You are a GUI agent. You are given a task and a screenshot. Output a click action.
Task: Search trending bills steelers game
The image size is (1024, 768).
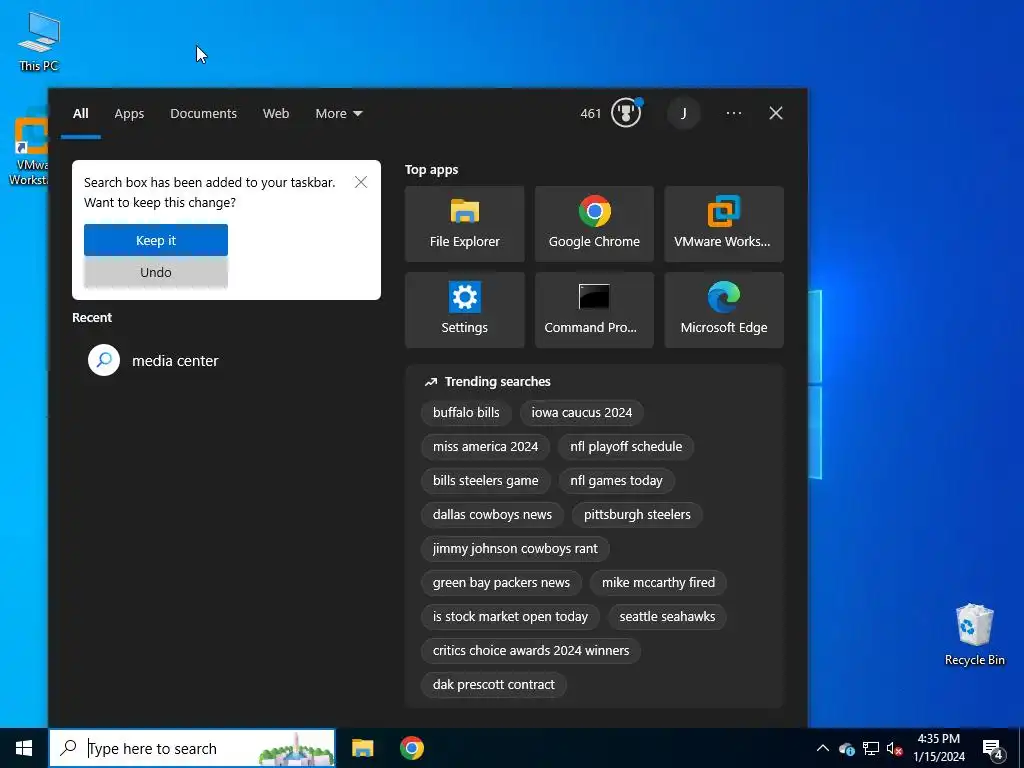485,481
